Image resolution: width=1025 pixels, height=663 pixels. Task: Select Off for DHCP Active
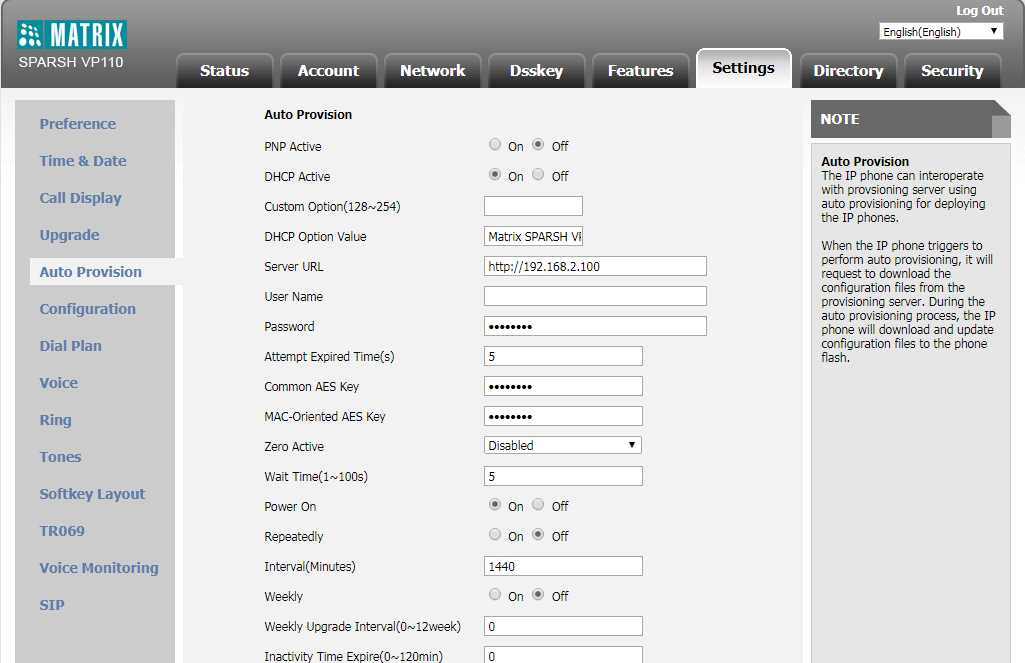(x=538, y=175)
